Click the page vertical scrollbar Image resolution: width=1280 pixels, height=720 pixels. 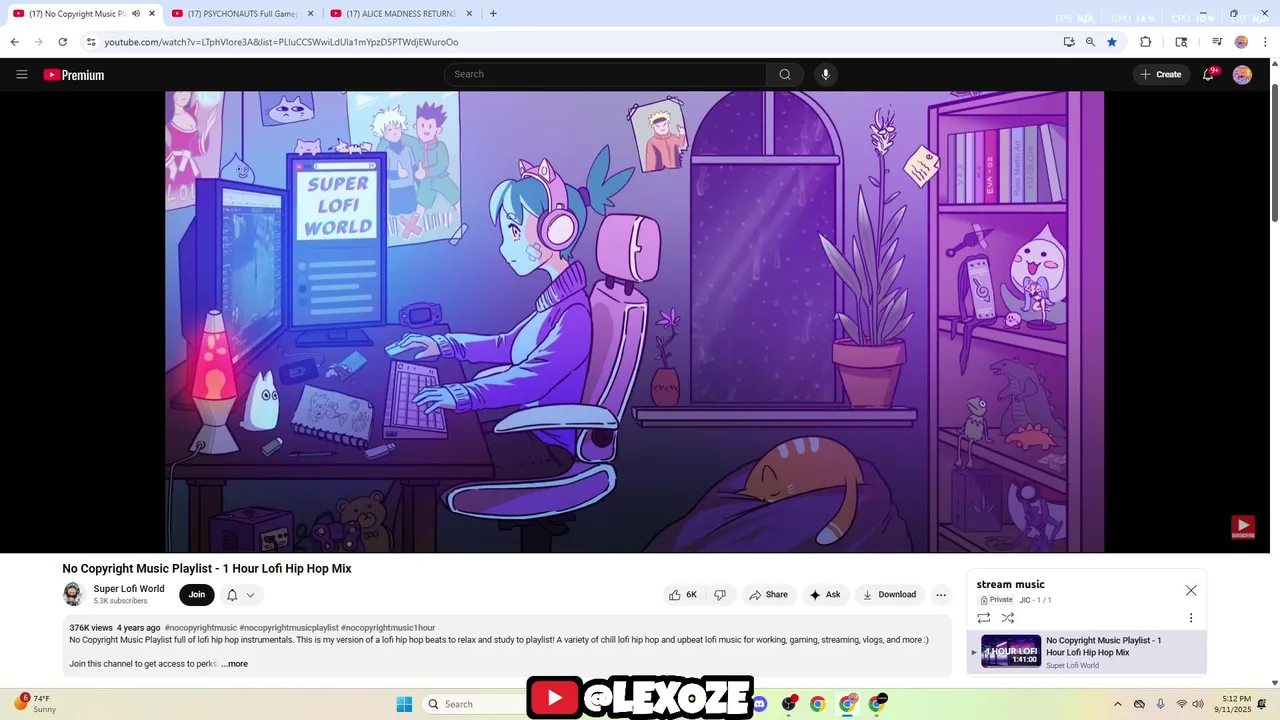point(1274,152)
